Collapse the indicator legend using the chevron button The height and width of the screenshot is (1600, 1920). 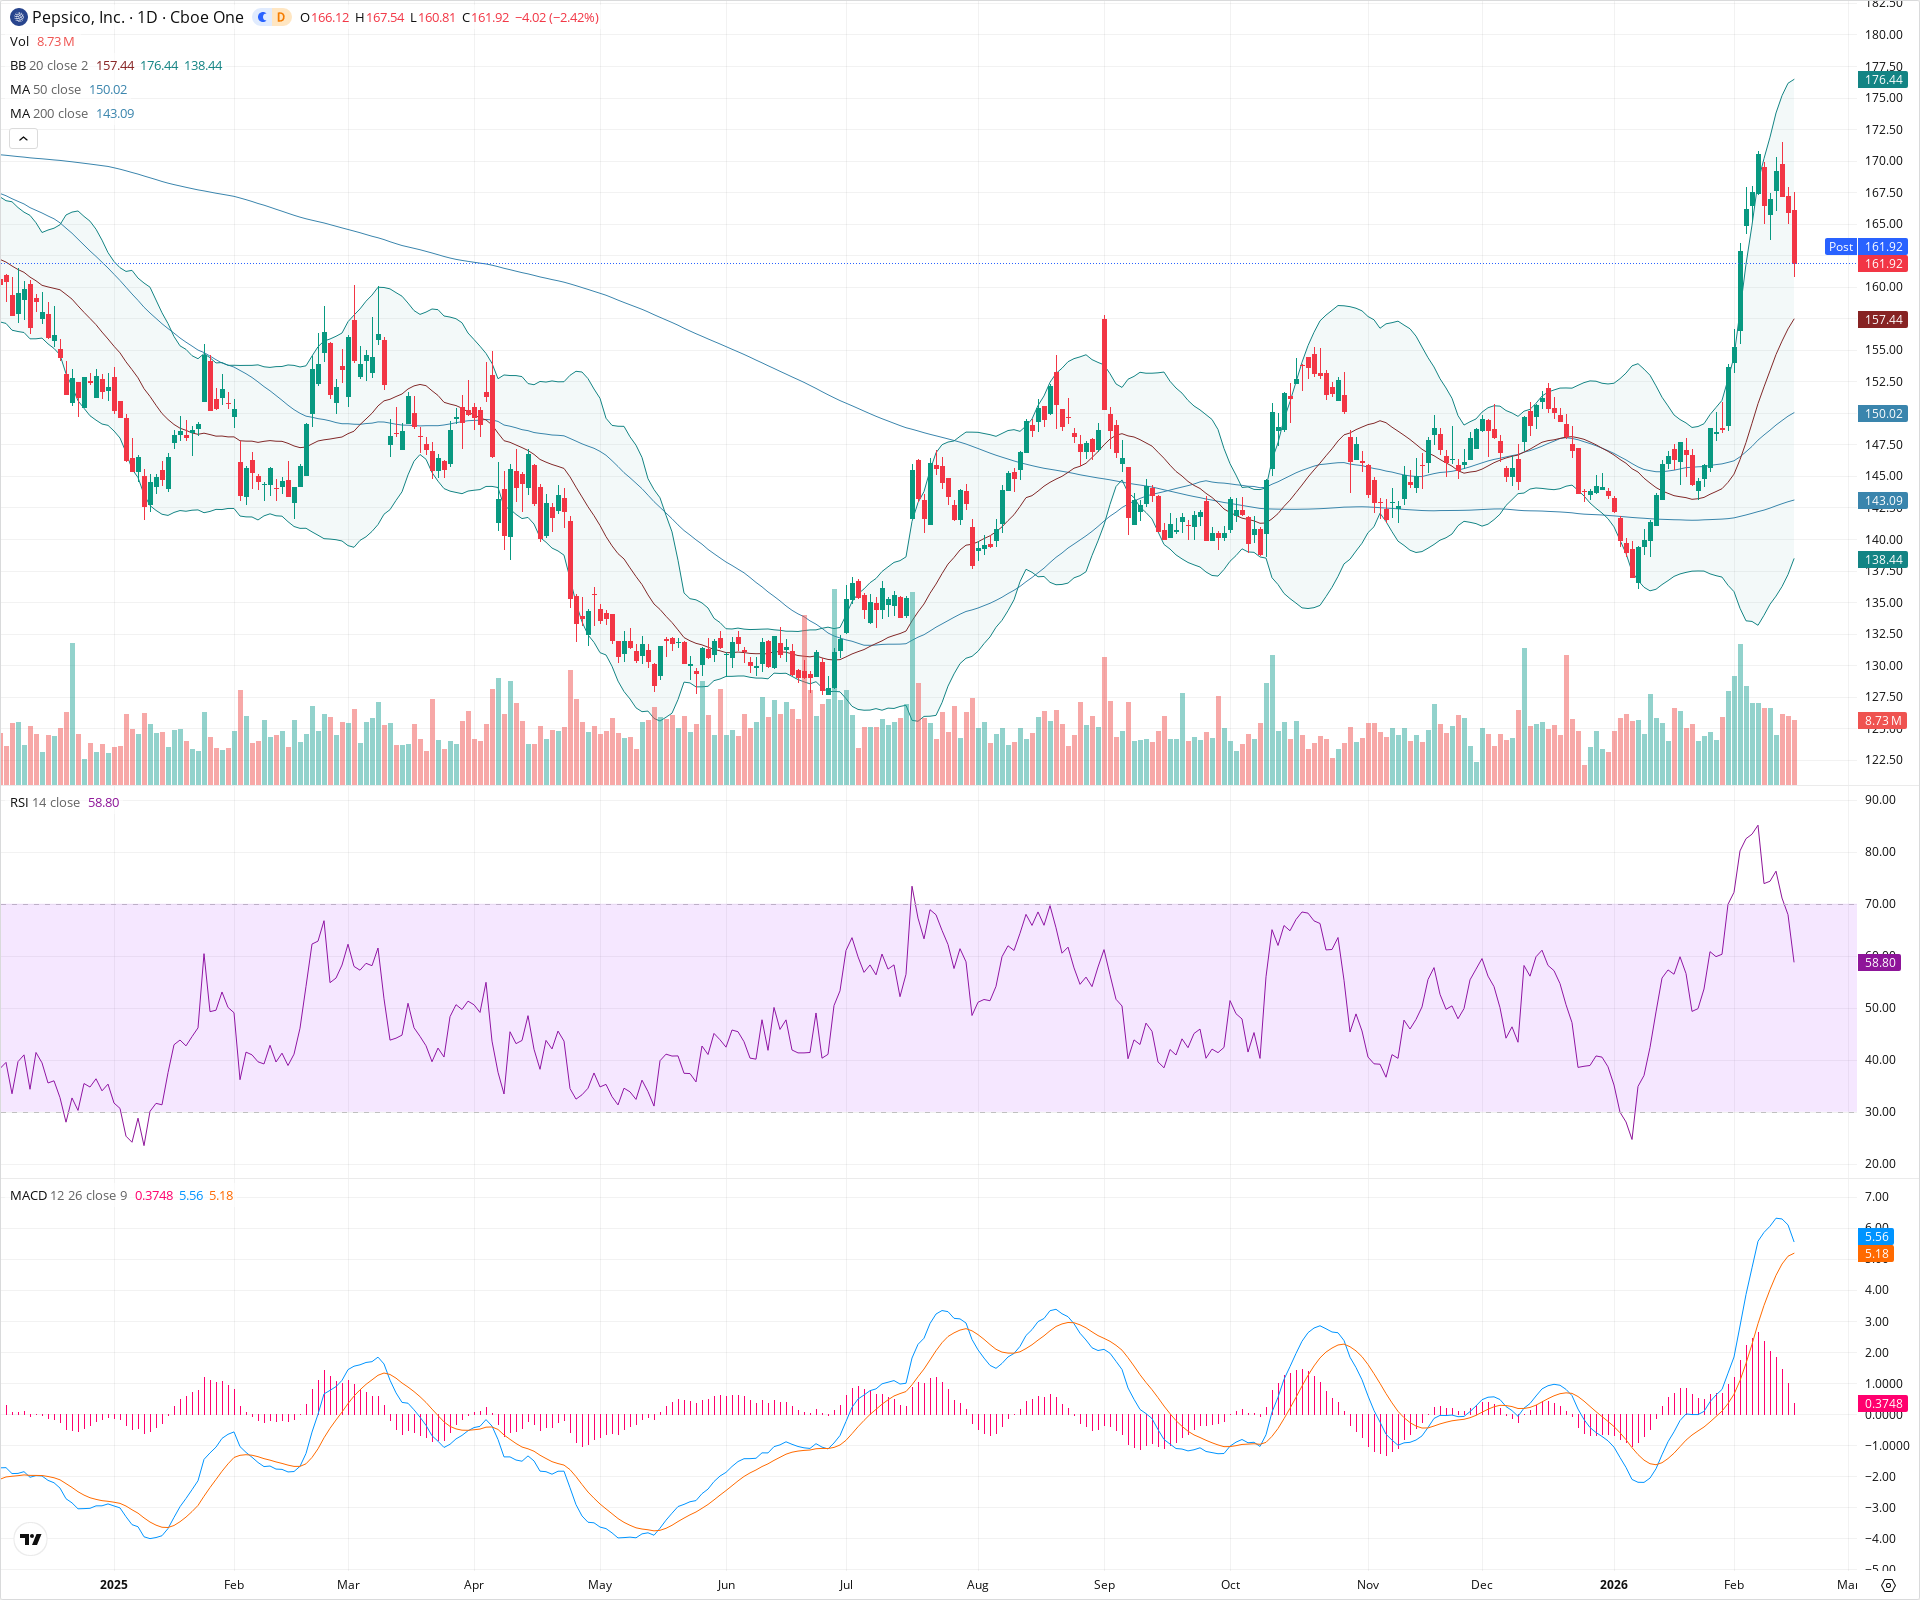point(22,138)
